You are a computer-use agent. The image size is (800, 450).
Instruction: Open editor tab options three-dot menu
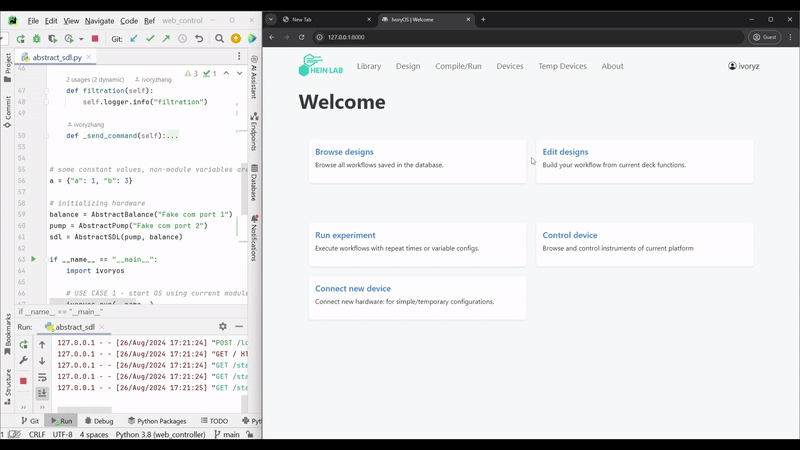tap(239, 57)
